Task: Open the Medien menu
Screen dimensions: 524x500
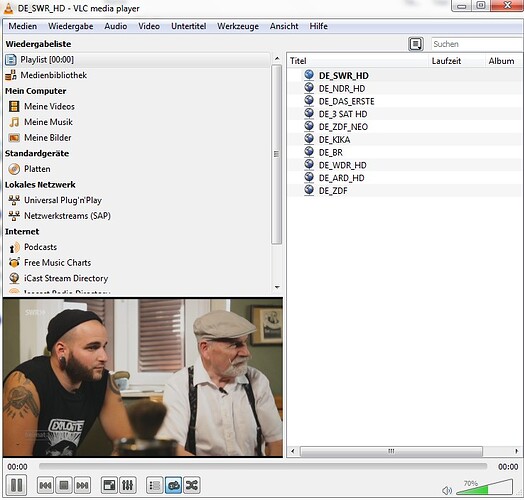Action: pos(23,26)
